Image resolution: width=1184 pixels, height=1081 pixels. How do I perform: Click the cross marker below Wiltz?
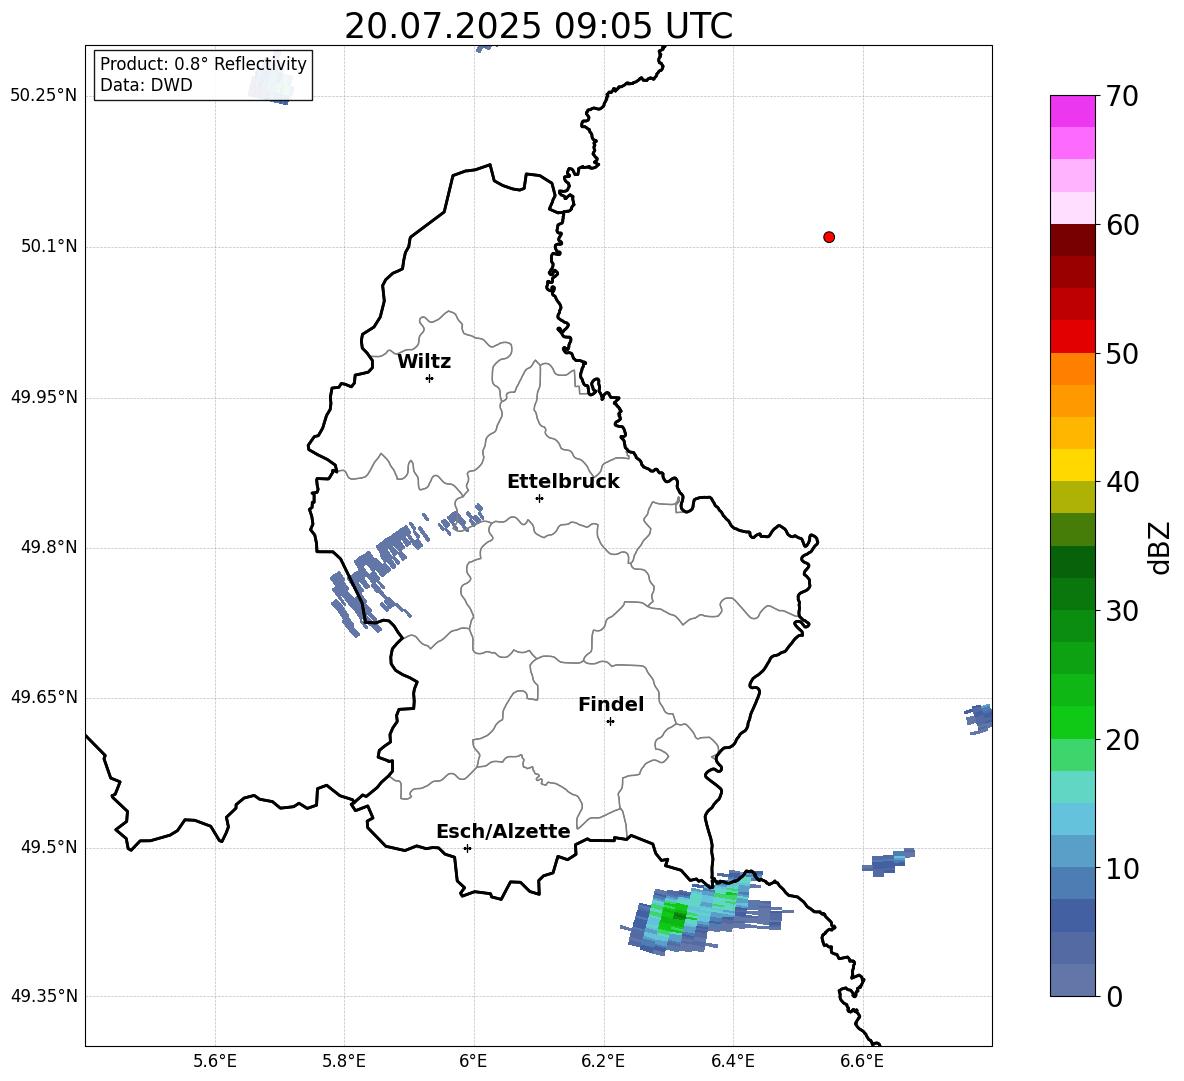pos(430,378)
